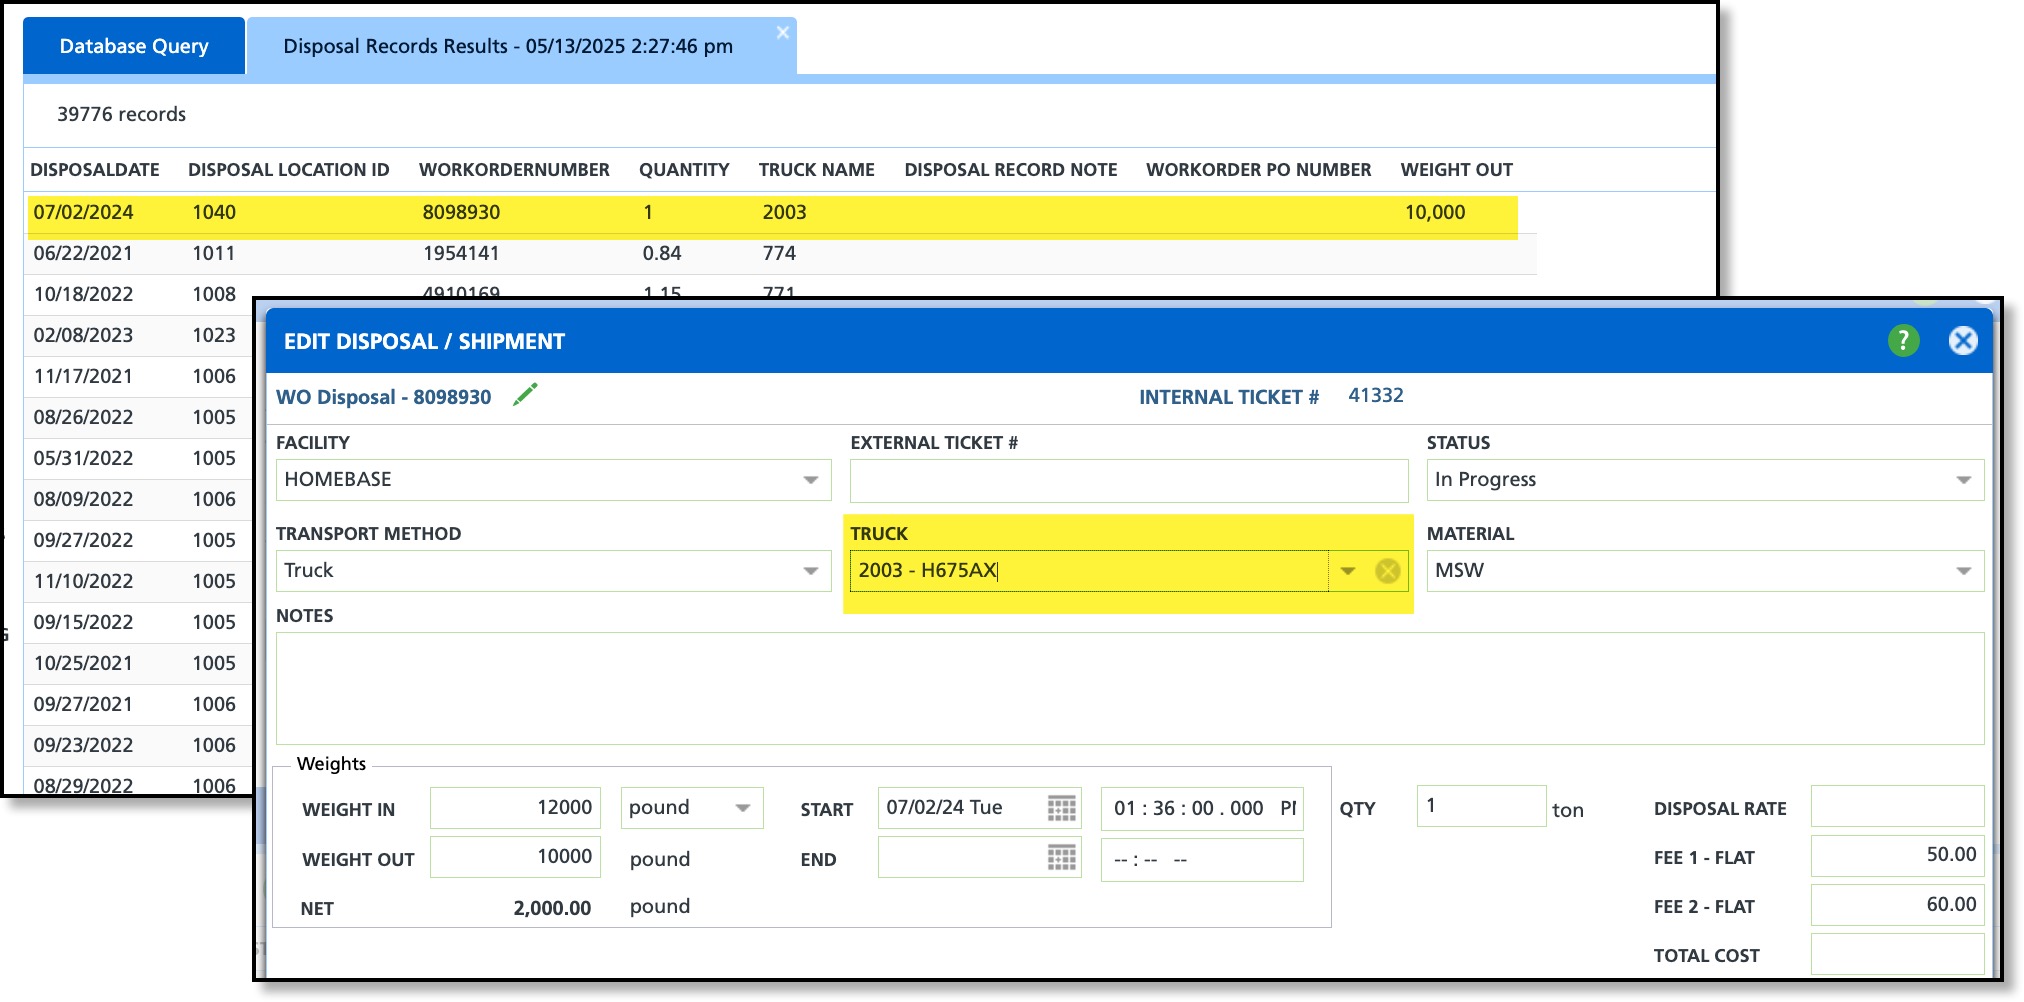
Task: Click work order number 1954141 in results
Action: click(x=461, y=253)
